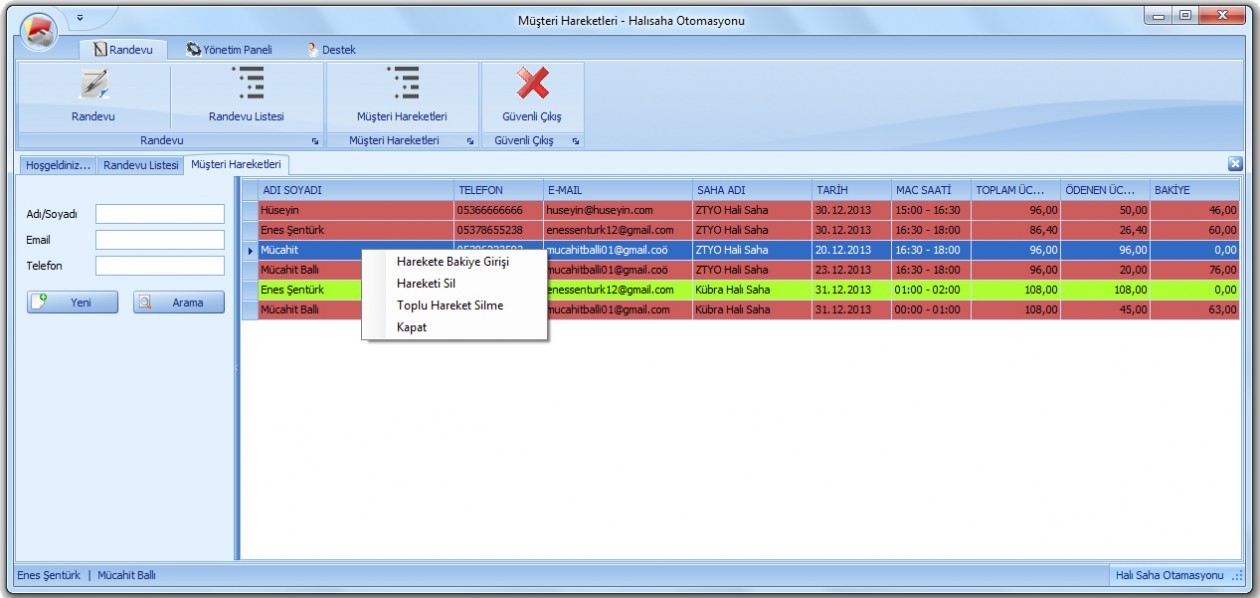Screen dimensions: 1260x598
Task: Select Toplu Hareket Silme menu entry
Action: [450, 306]
